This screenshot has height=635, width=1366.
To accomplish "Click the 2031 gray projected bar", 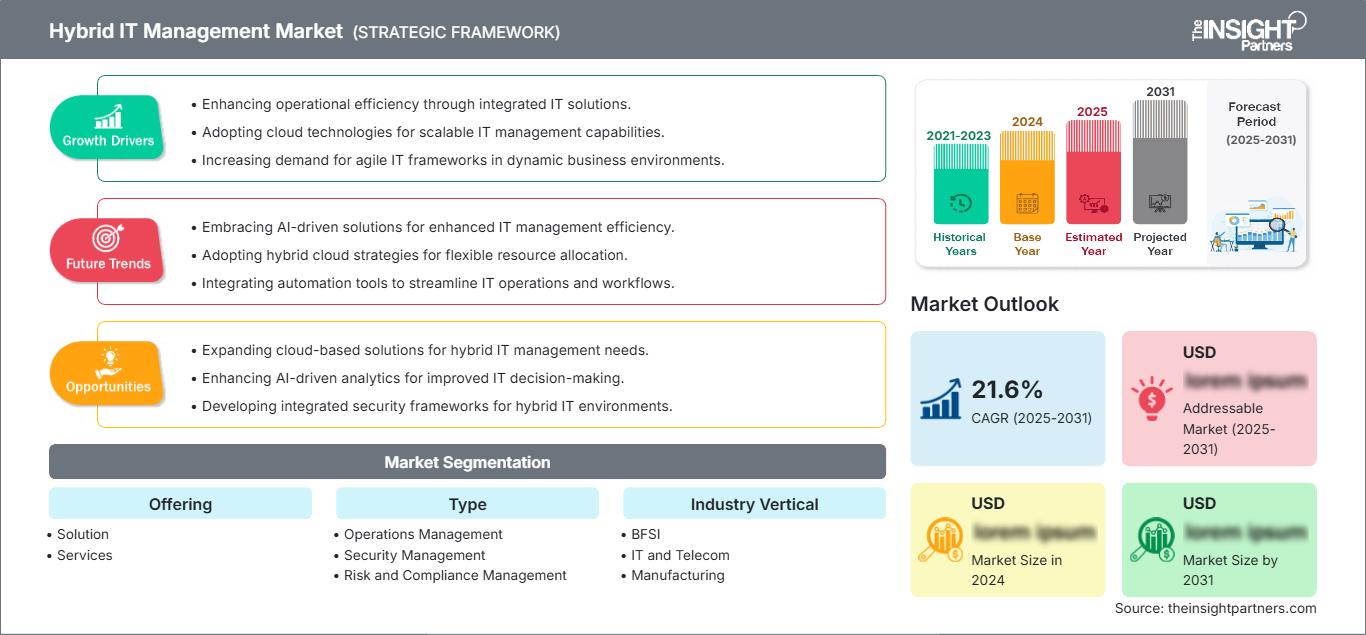I will 1160,160.
